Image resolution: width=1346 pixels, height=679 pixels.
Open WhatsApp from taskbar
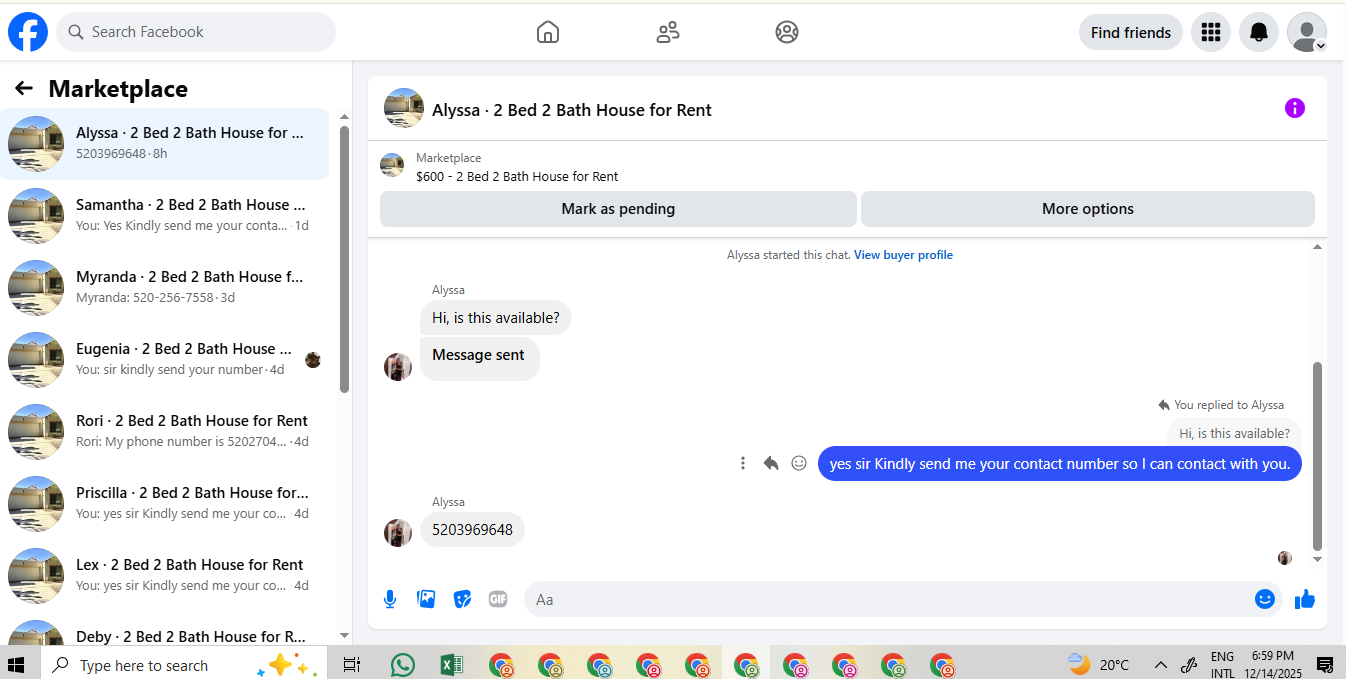tap(403, 664)
